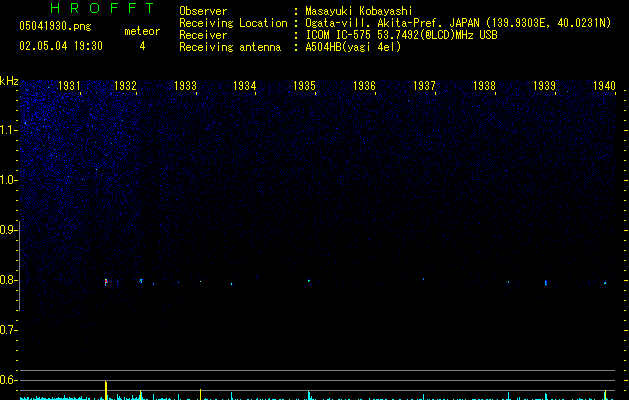This screenshot has width=629, height=400.
Task: Click the 1933 time marker
Action: (185, 85)
